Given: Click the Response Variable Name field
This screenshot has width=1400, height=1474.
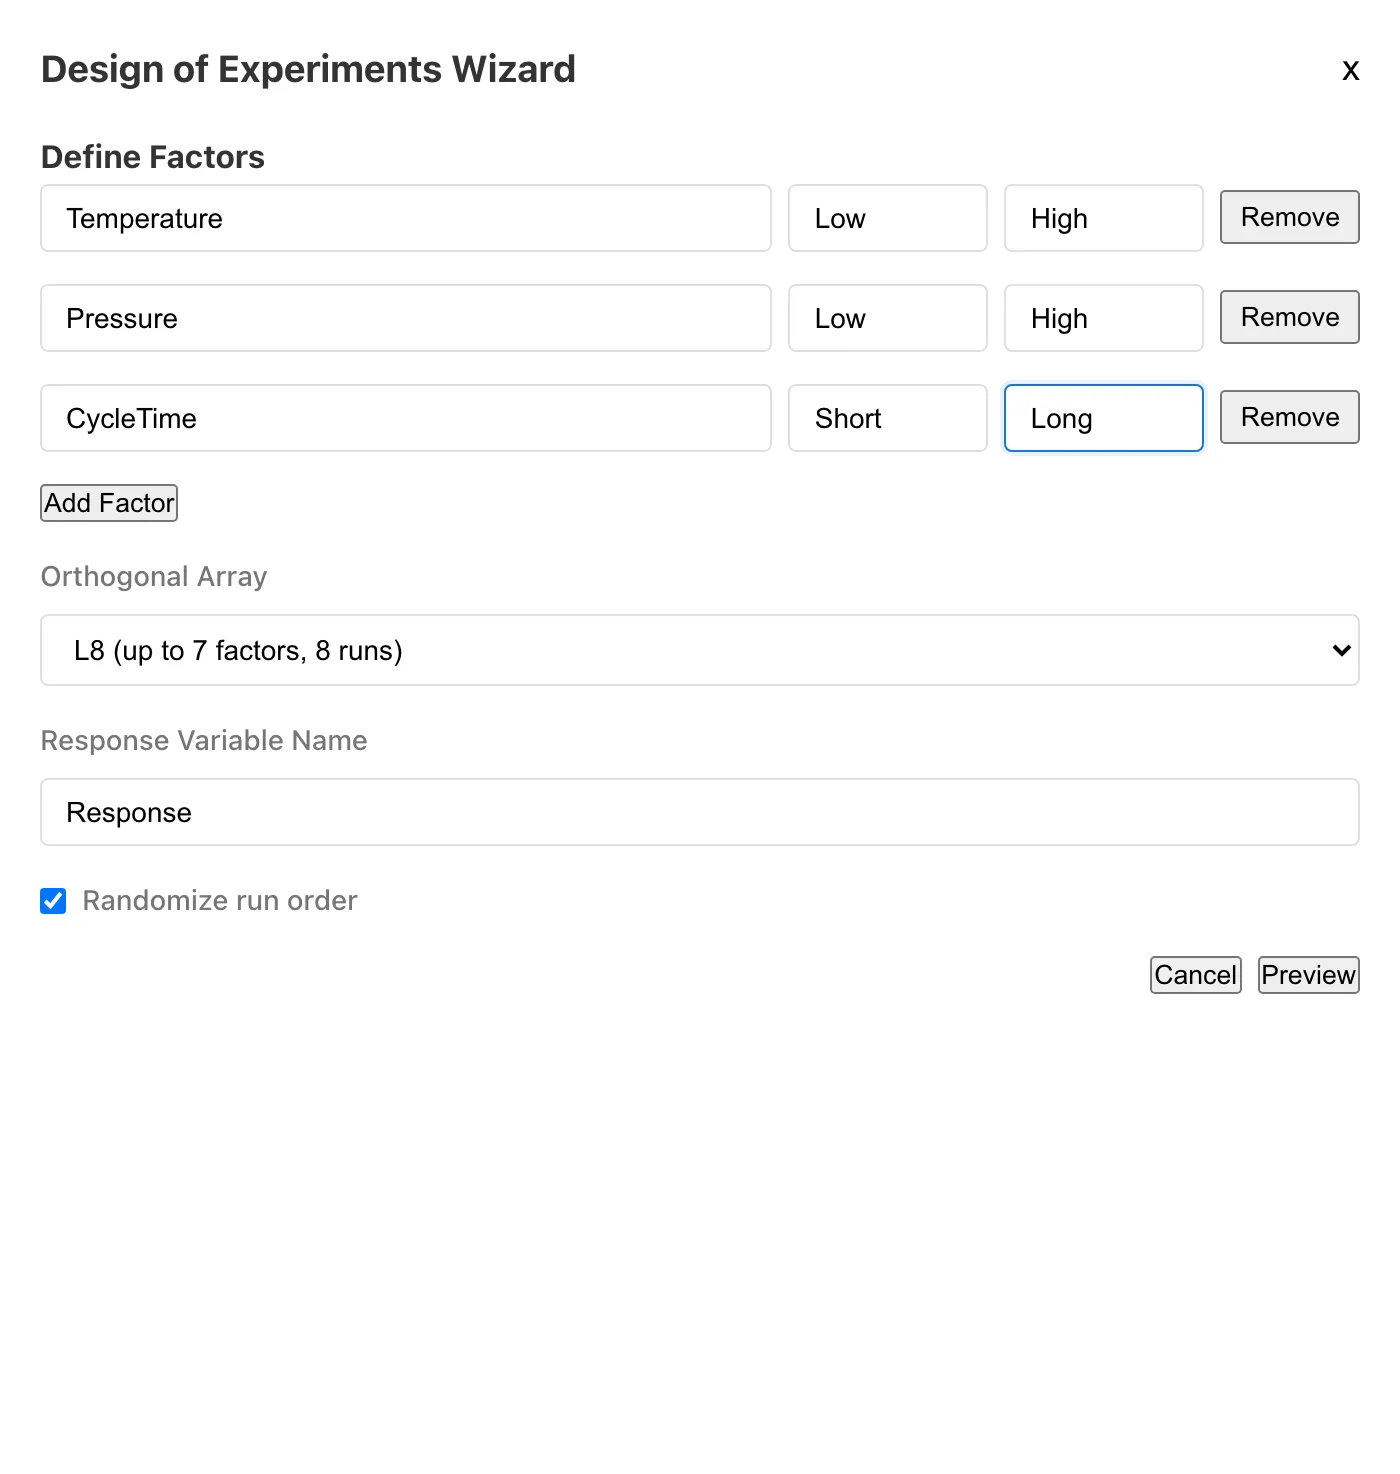Looking at the screenshot, I should click(x=699, y=812).
